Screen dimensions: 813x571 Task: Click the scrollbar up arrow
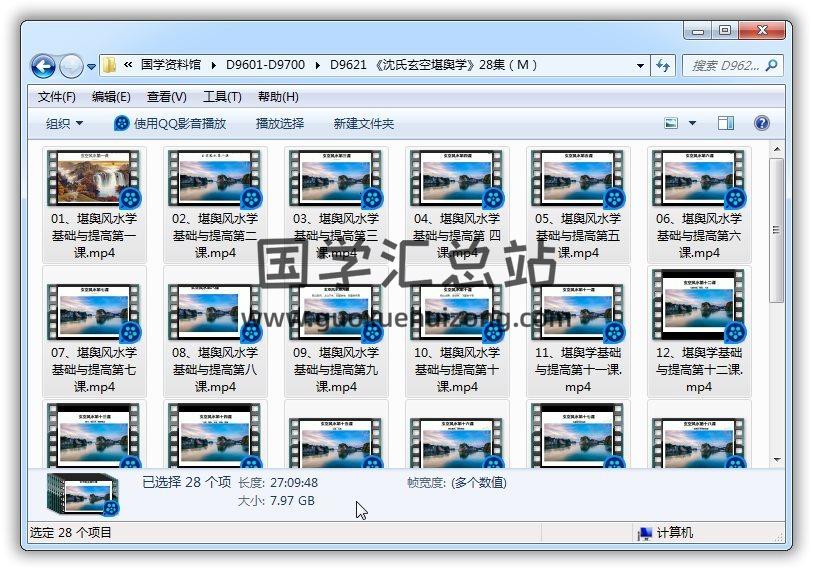[777, 149]
